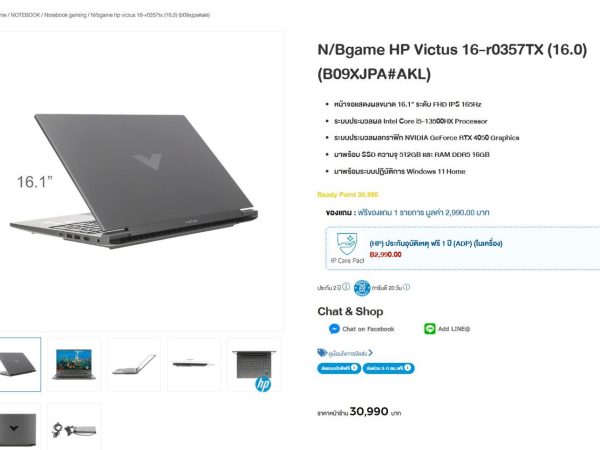Click the blue price tag icon
Image resolution: width=600 pixels, height=450 pixels.
pyautogui.click(x=322, y=352)
